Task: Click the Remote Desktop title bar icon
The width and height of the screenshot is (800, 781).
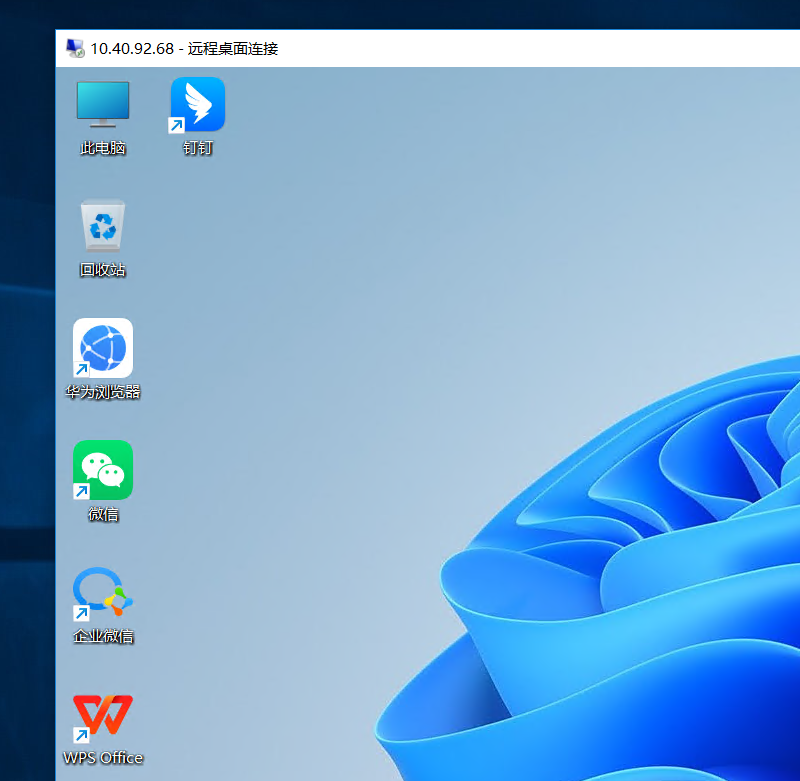Action: (x=75, y=48)
